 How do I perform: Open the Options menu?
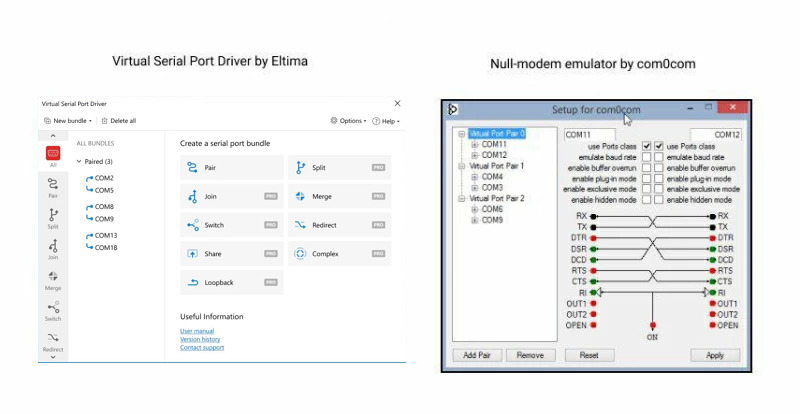point(348,121)
